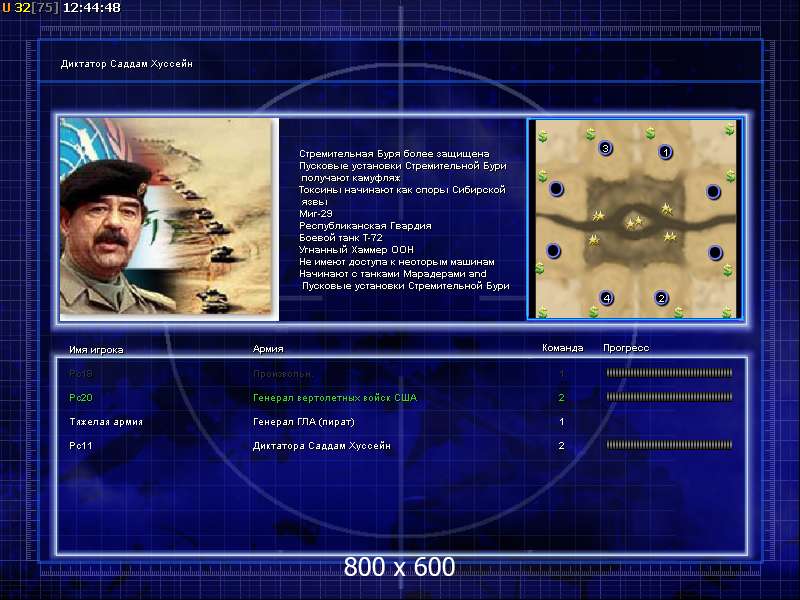Click the Saddam Hussein general portrait
The height and width of the screenshot is (600, 800).
(x=169, y=219)
